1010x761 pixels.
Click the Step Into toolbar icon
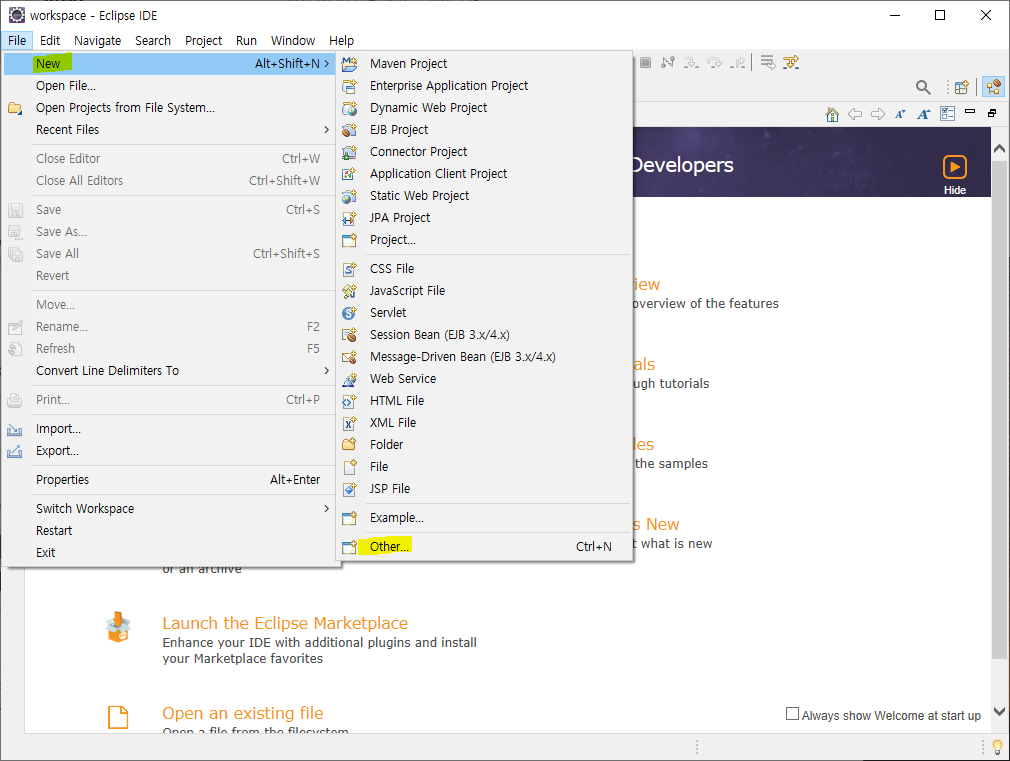pos(691,63)
